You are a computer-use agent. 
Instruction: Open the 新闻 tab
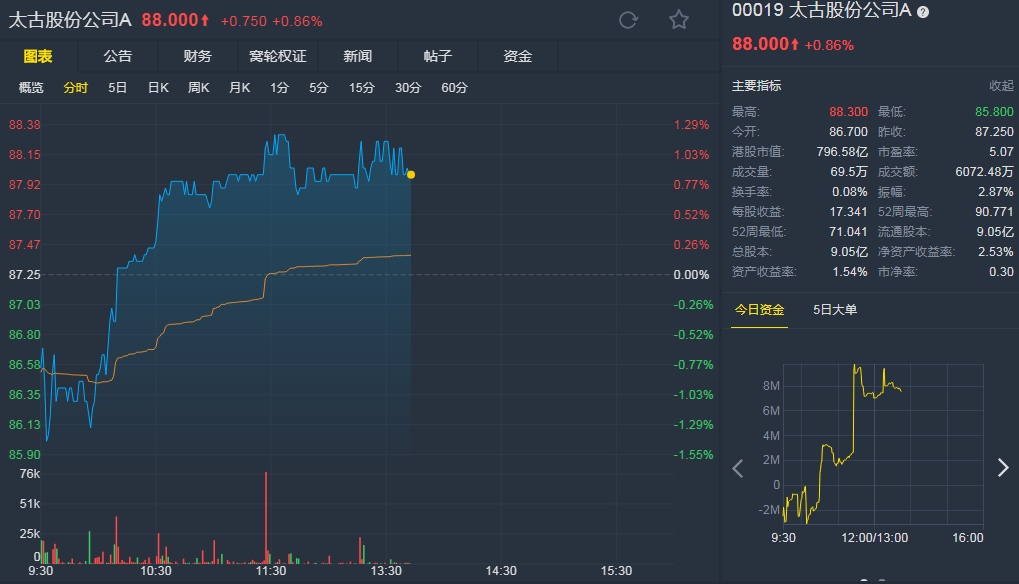click(357, 56)
